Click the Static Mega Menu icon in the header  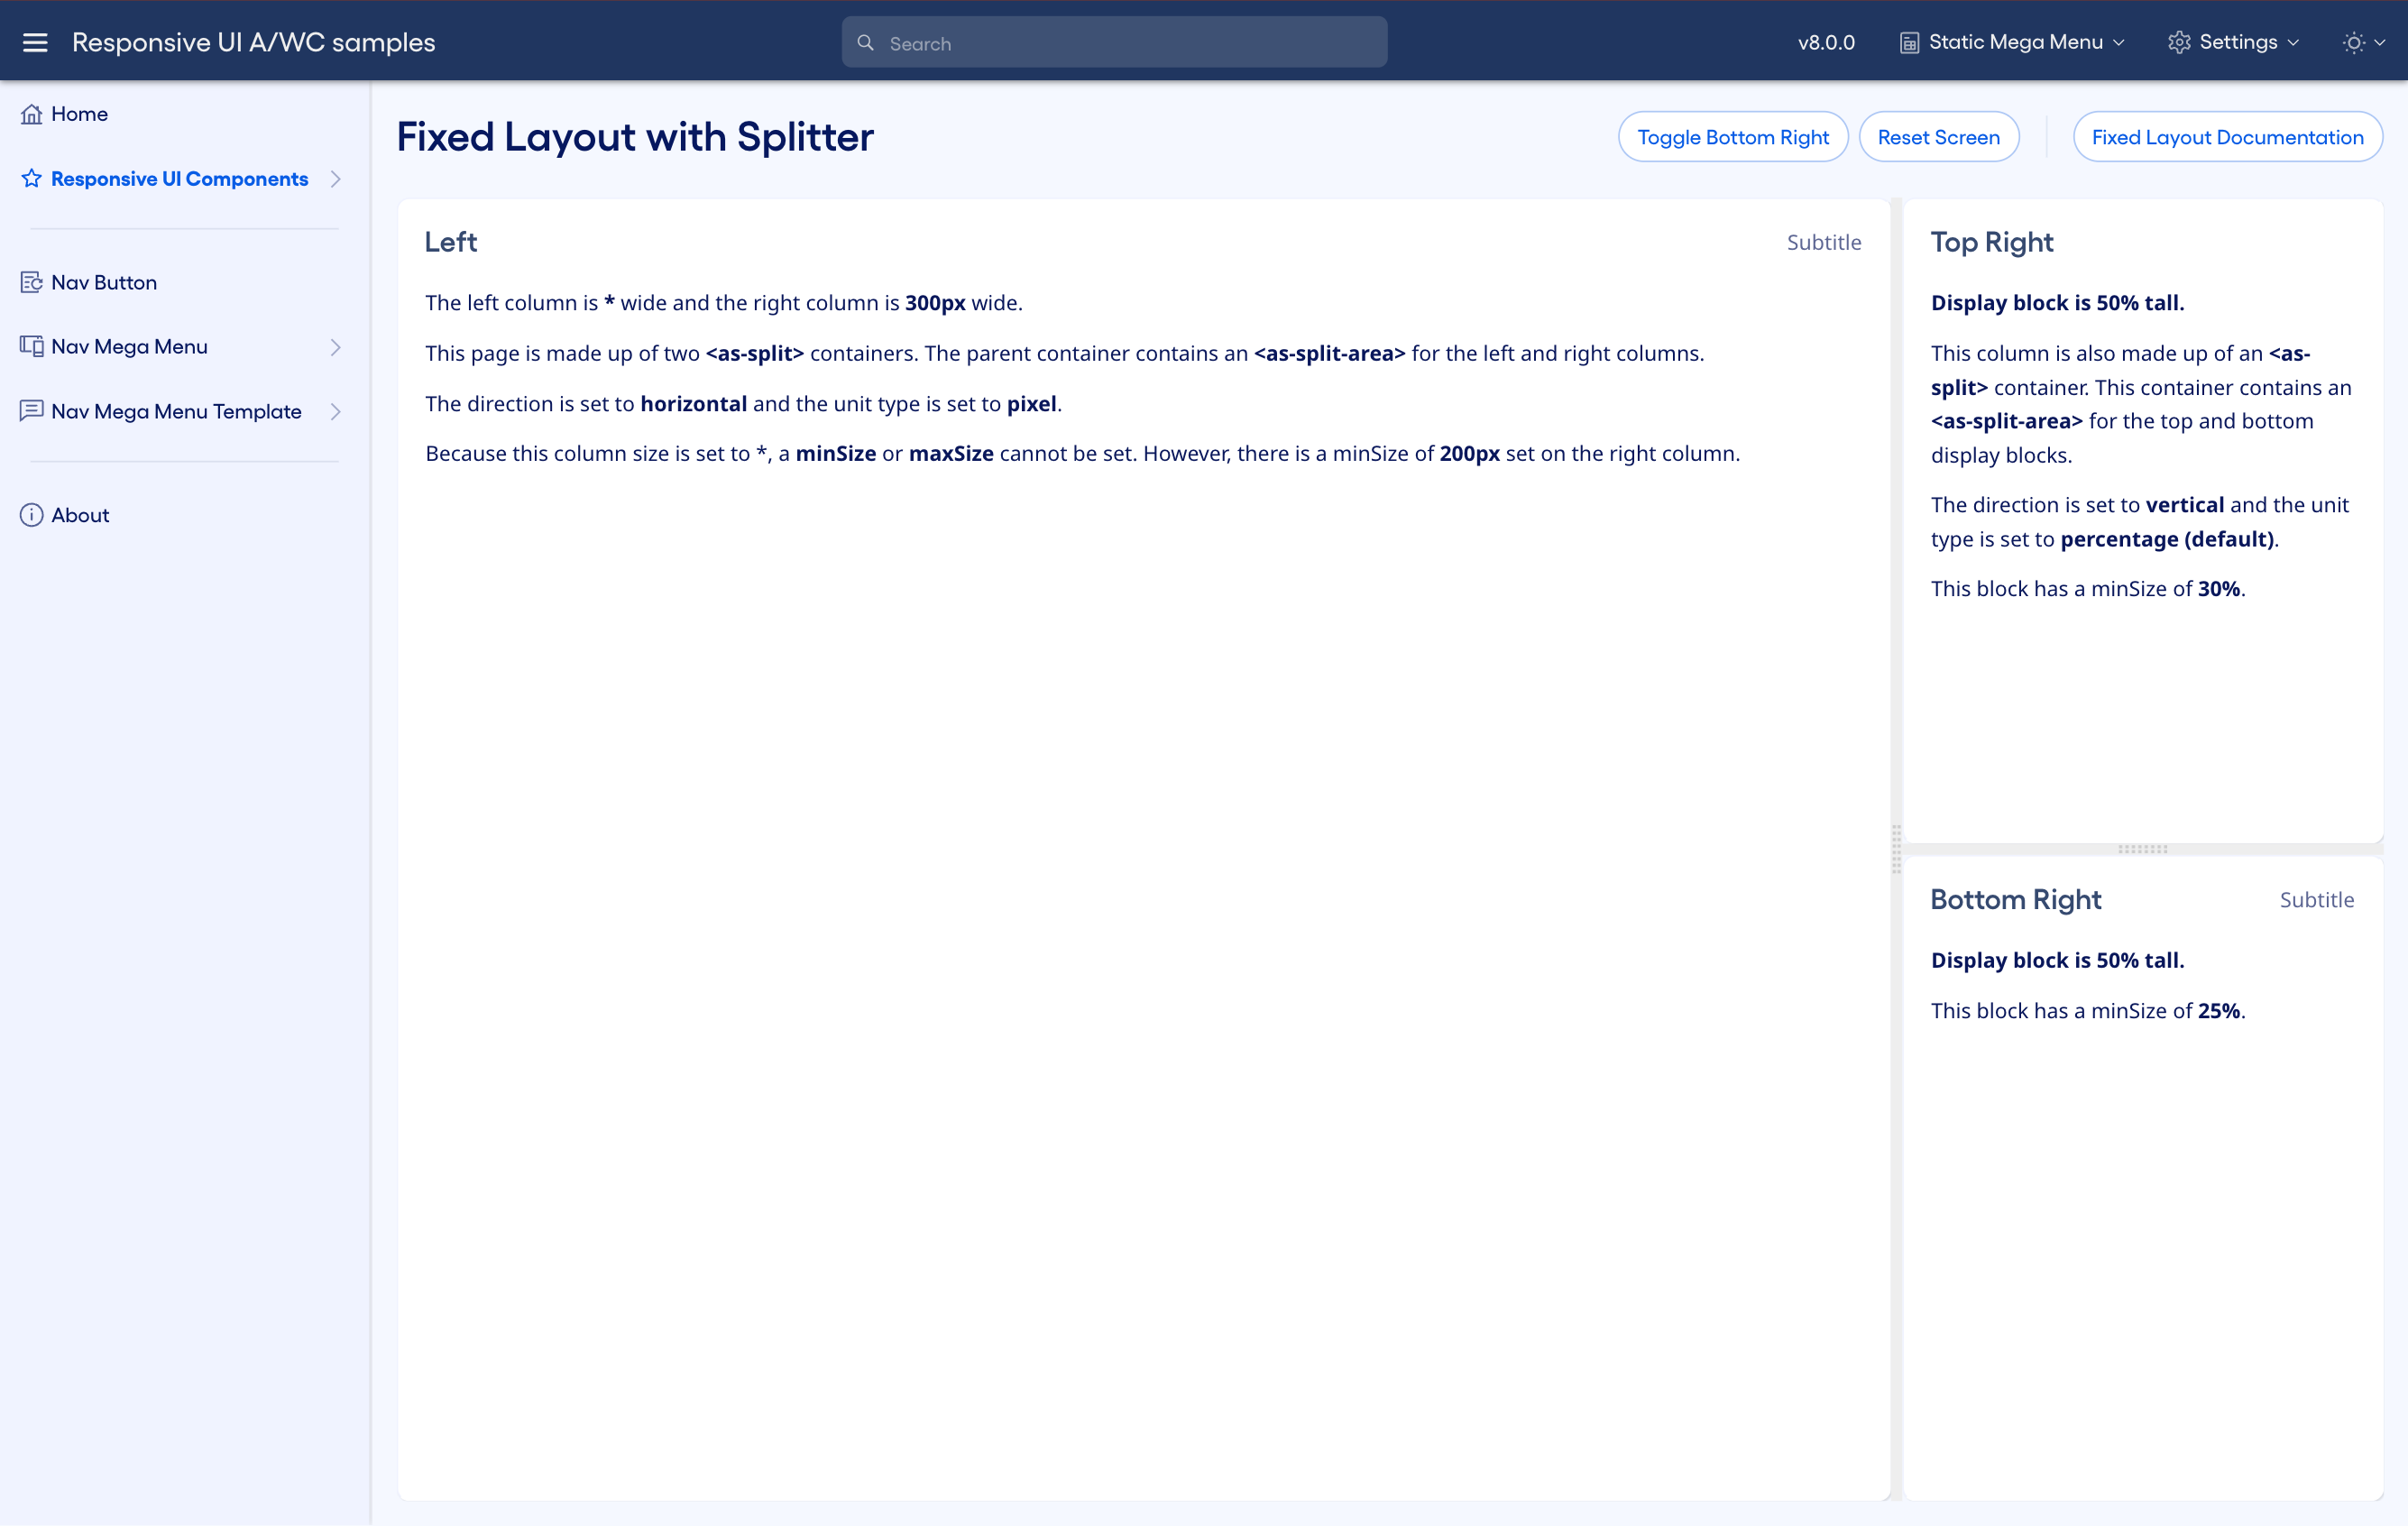click(1911, 41)
